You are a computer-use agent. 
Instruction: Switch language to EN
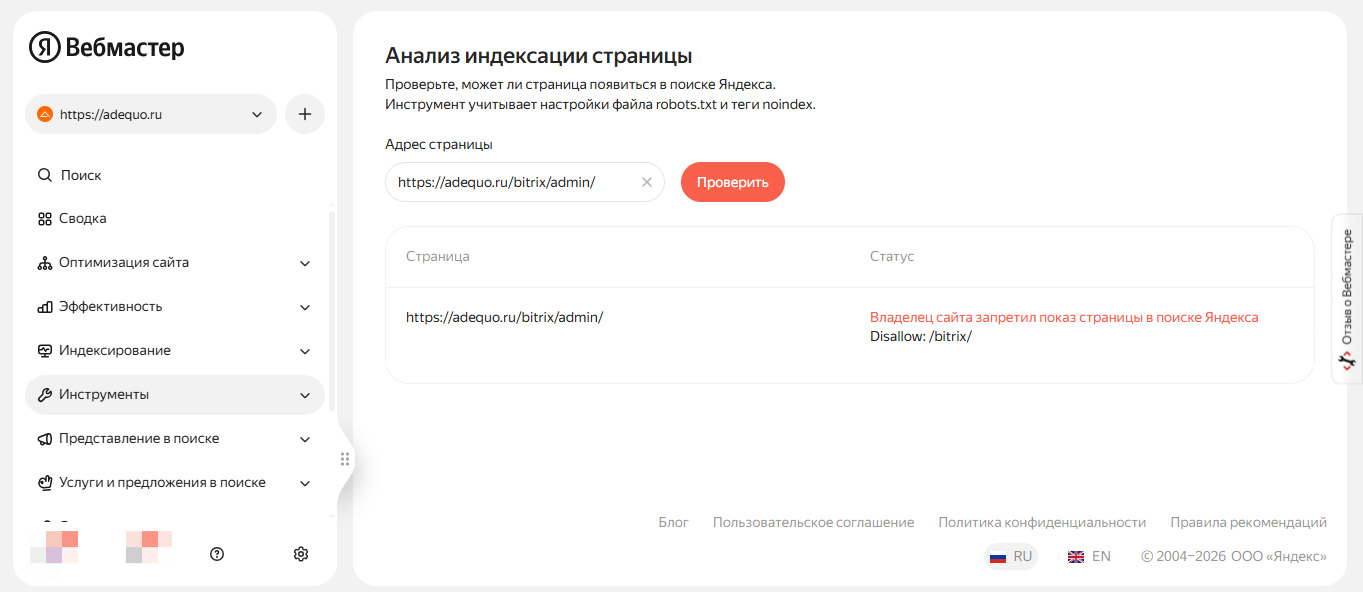pyautogui.click(x=1089, y=556)
